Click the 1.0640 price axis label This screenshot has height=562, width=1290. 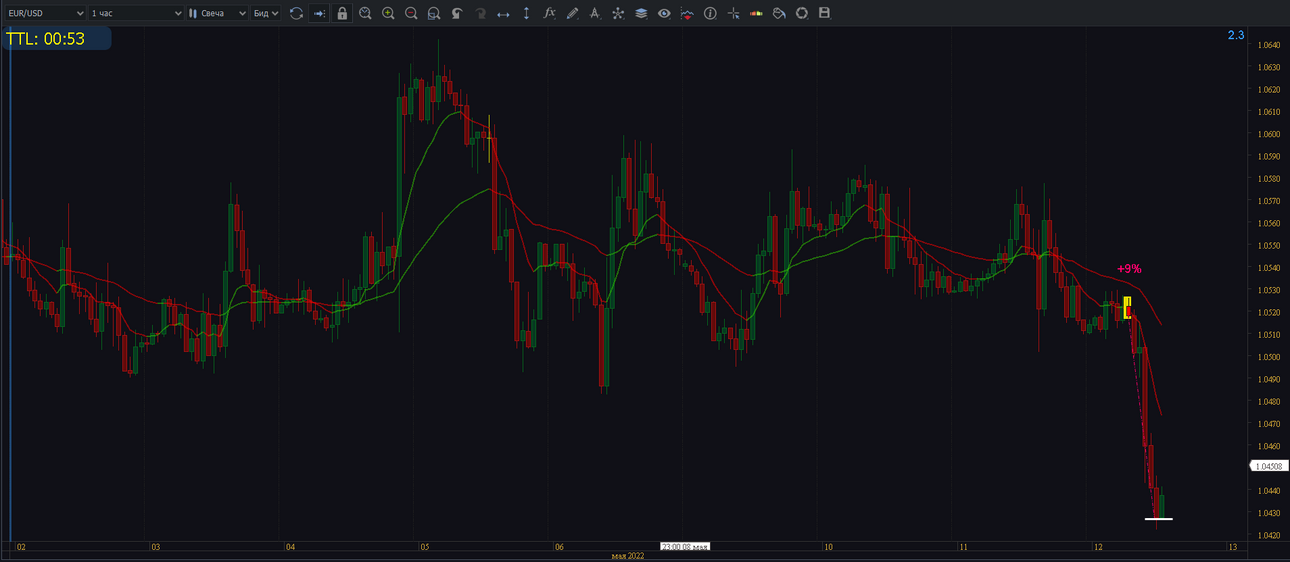pyautogui.click(x=1270, y=45)
